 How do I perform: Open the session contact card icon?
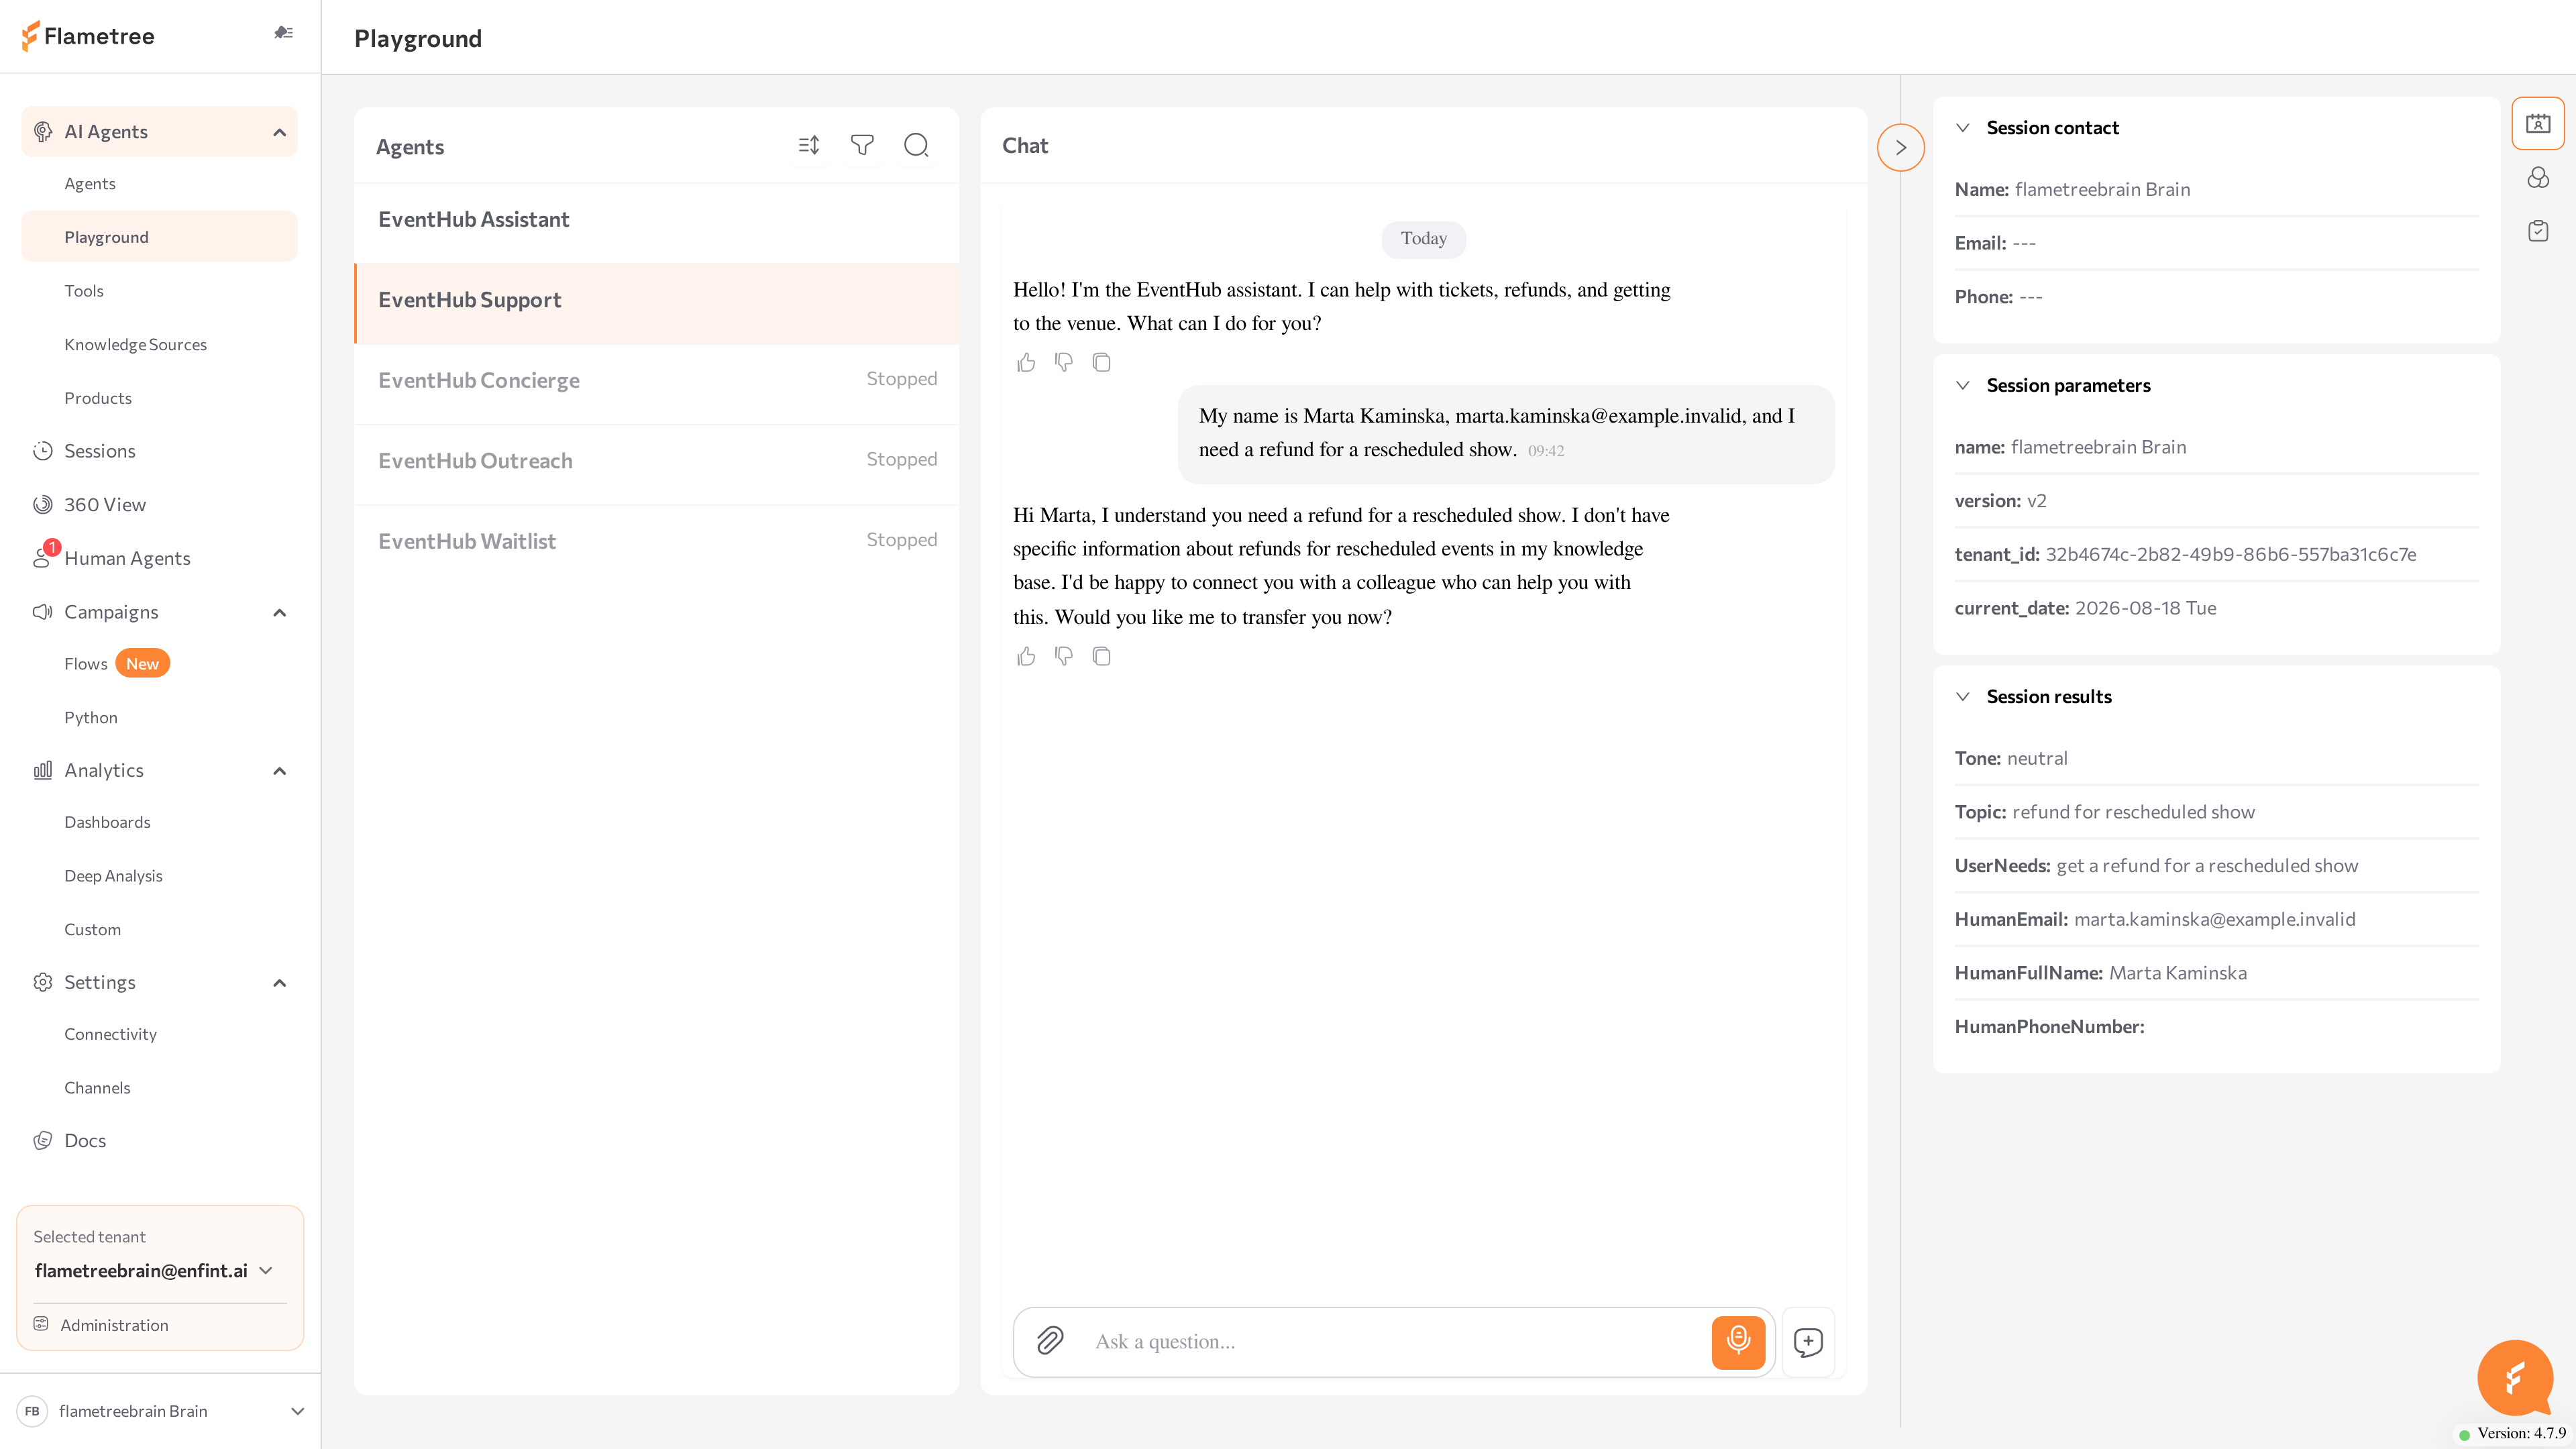point(2538,124)
